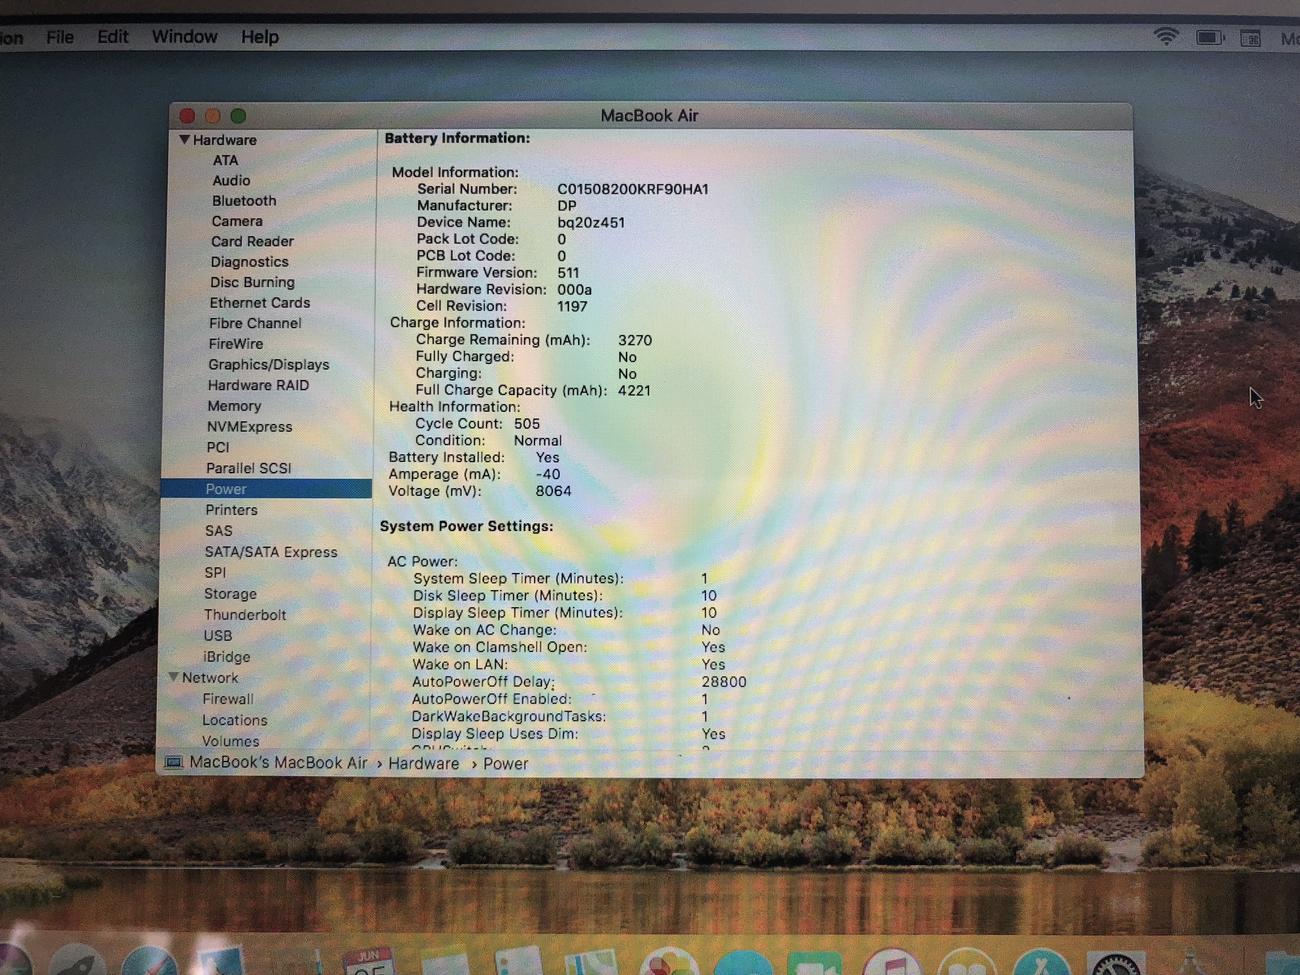
Task: Open System Preferences gear in Dock
Action: click(x=1115, y=964)
